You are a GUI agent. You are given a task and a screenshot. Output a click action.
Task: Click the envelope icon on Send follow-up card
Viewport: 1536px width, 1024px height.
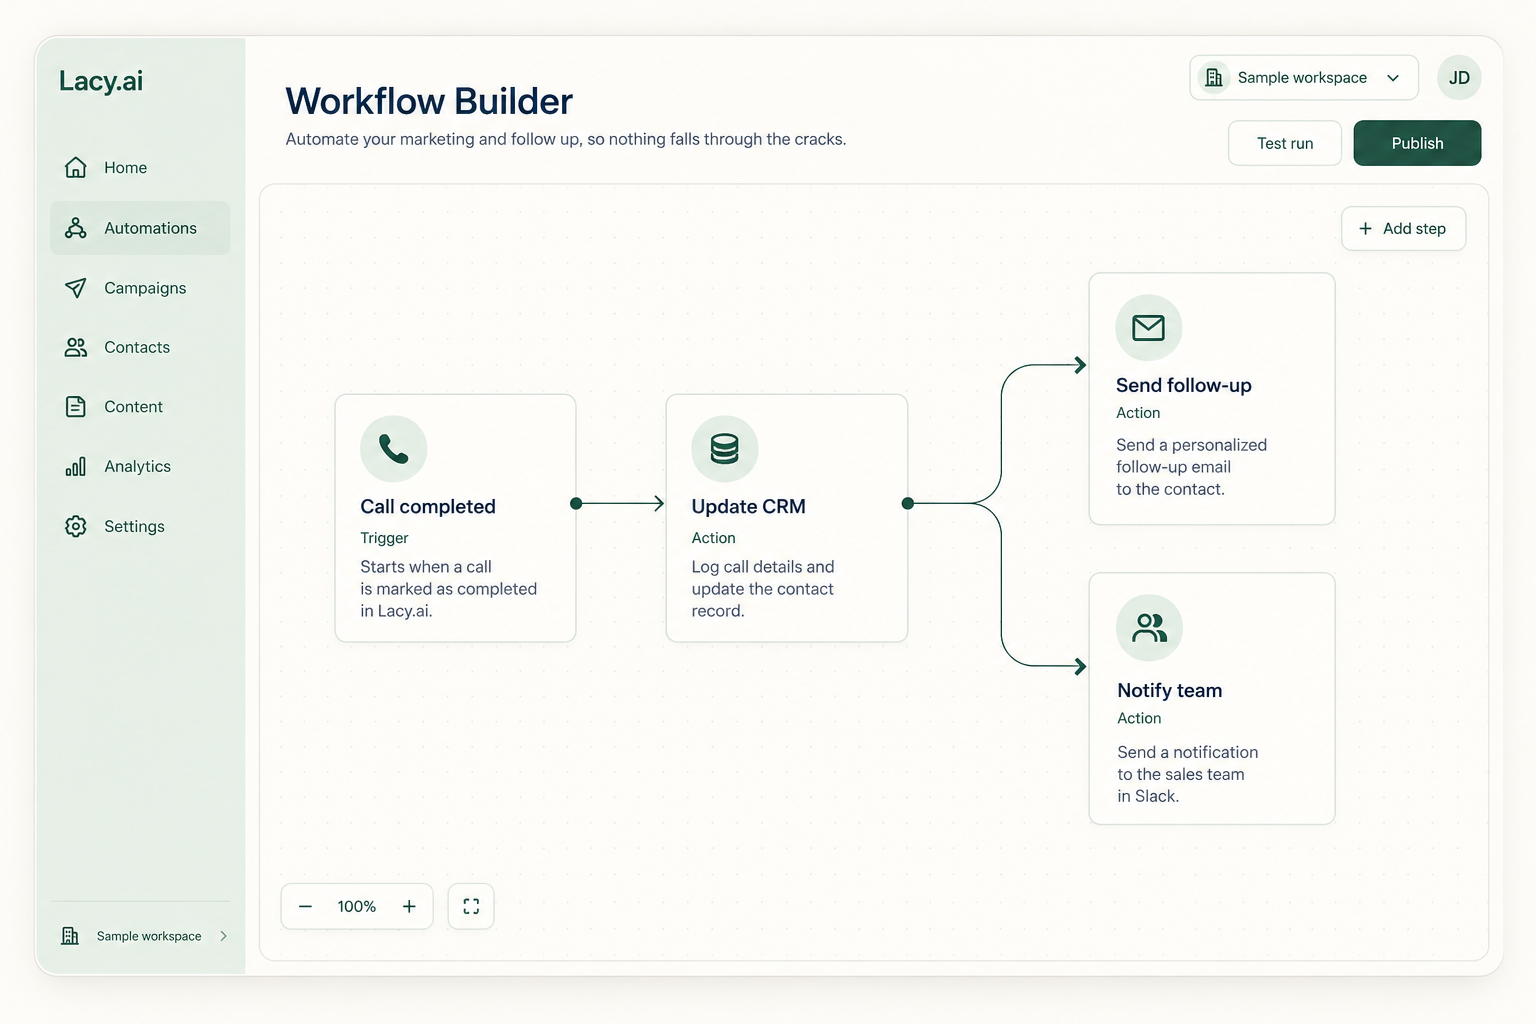[1149, 328]
